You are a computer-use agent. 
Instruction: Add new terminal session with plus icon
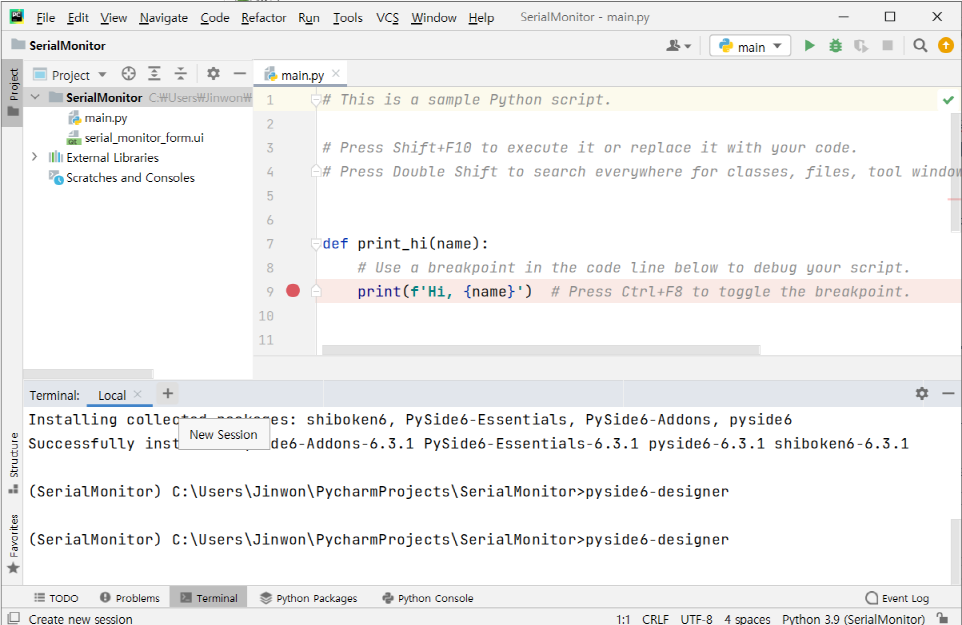click(x=167, y=394)
